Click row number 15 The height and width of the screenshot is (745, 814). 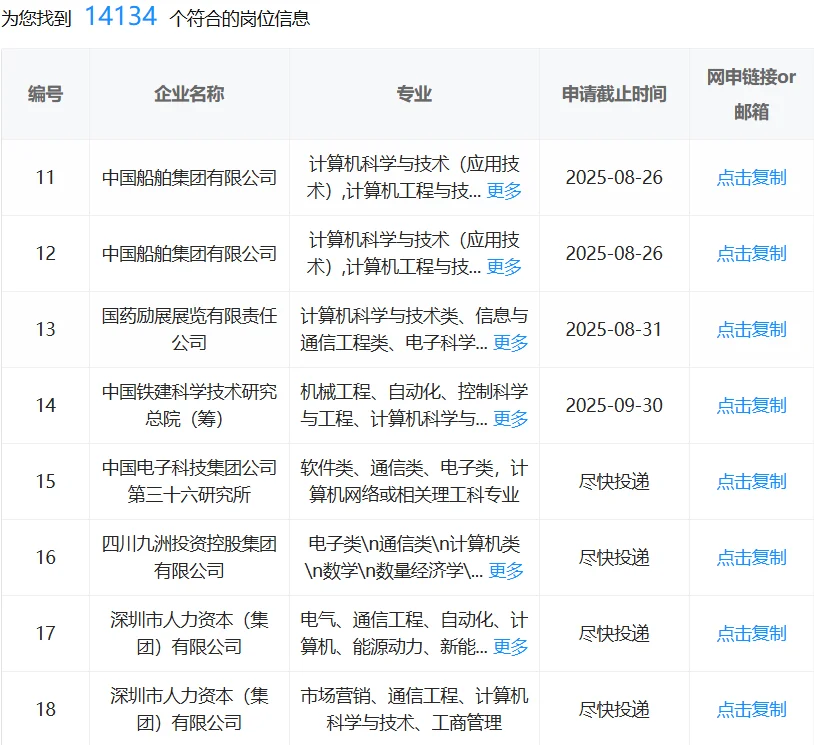[45, 481]
